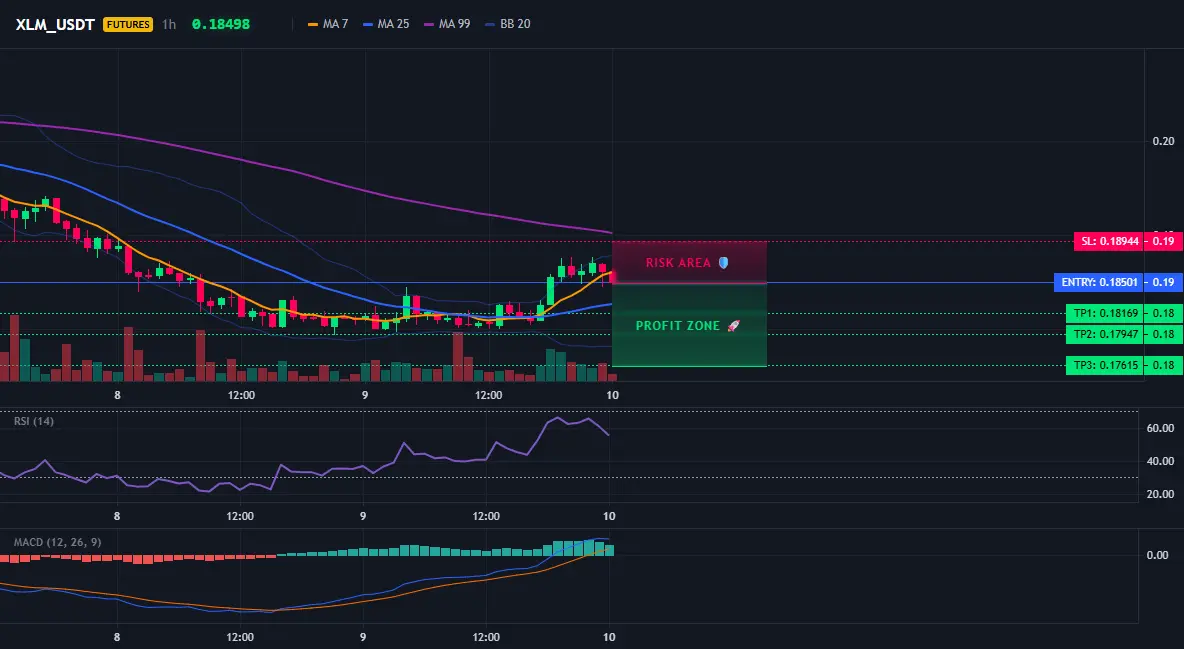1184x649 pixels.
Task: Click the shield icon beside RISK AREA
Action: click(723, 263)
